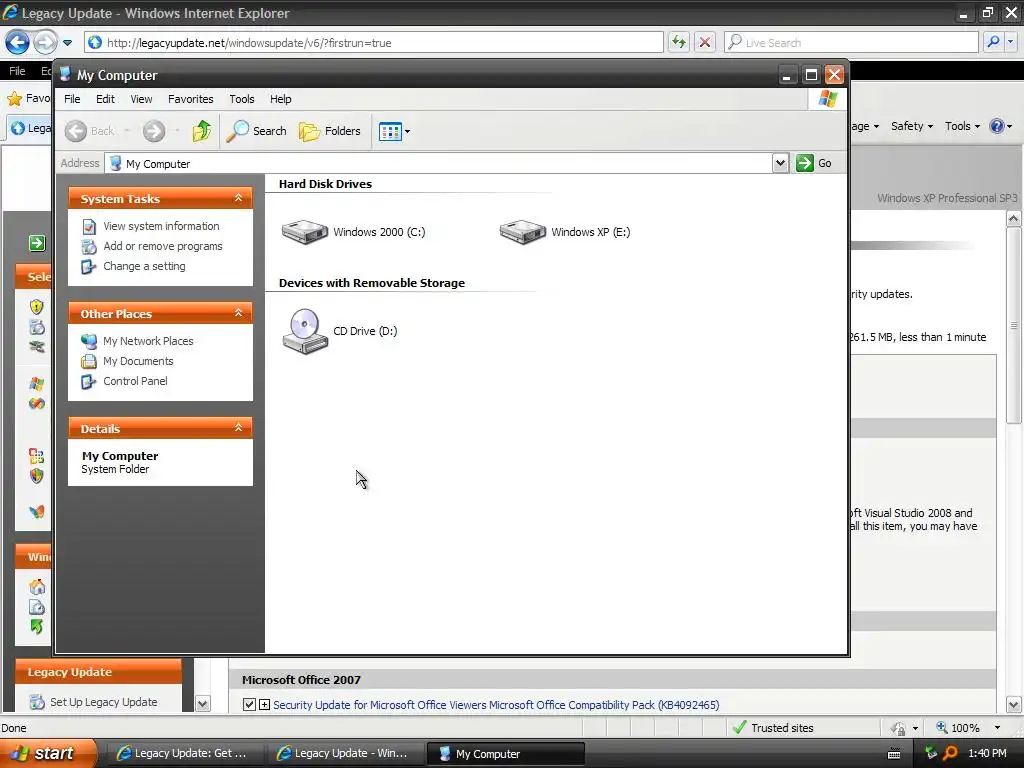This screenshot has height=768, width=1024.
Task: Click the Windows Start button
Action: 48,753
